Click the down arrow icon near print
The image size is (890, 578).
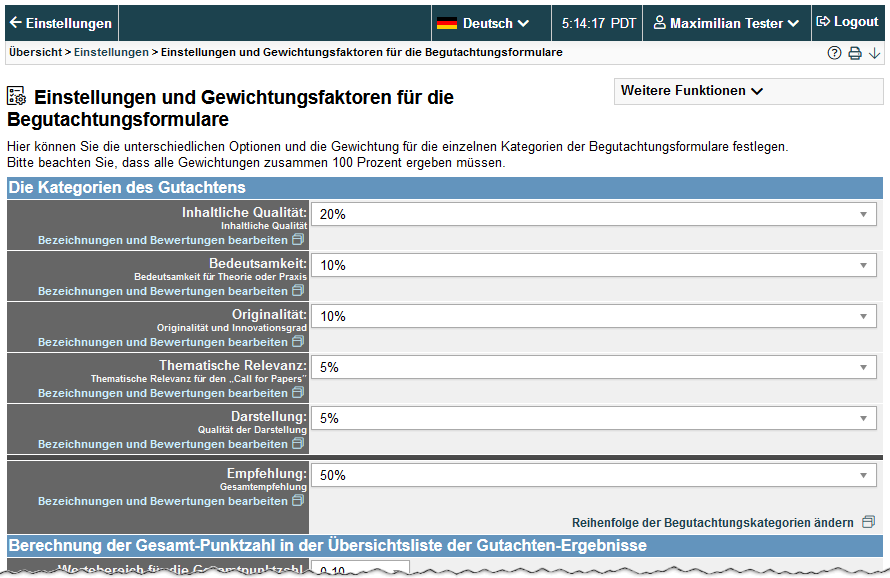[x=875, y=53]
